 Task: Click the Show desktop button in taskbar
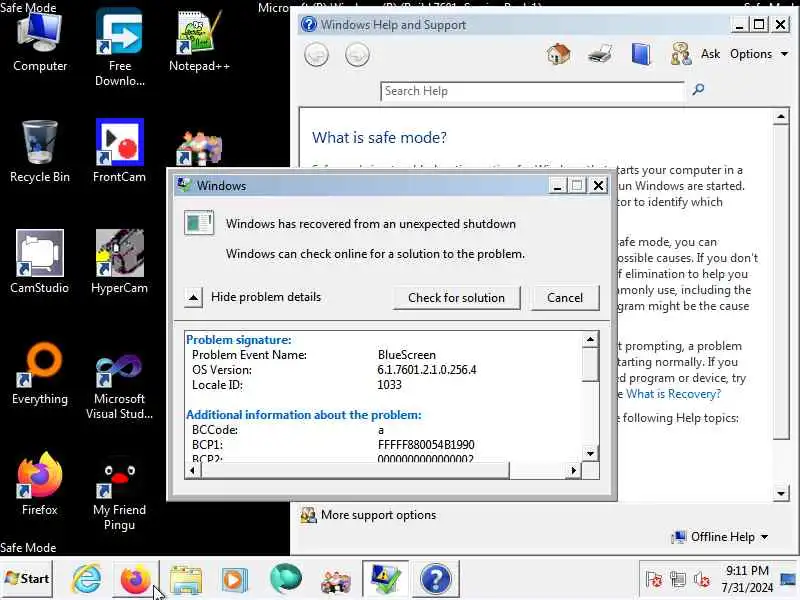point(789,579)
